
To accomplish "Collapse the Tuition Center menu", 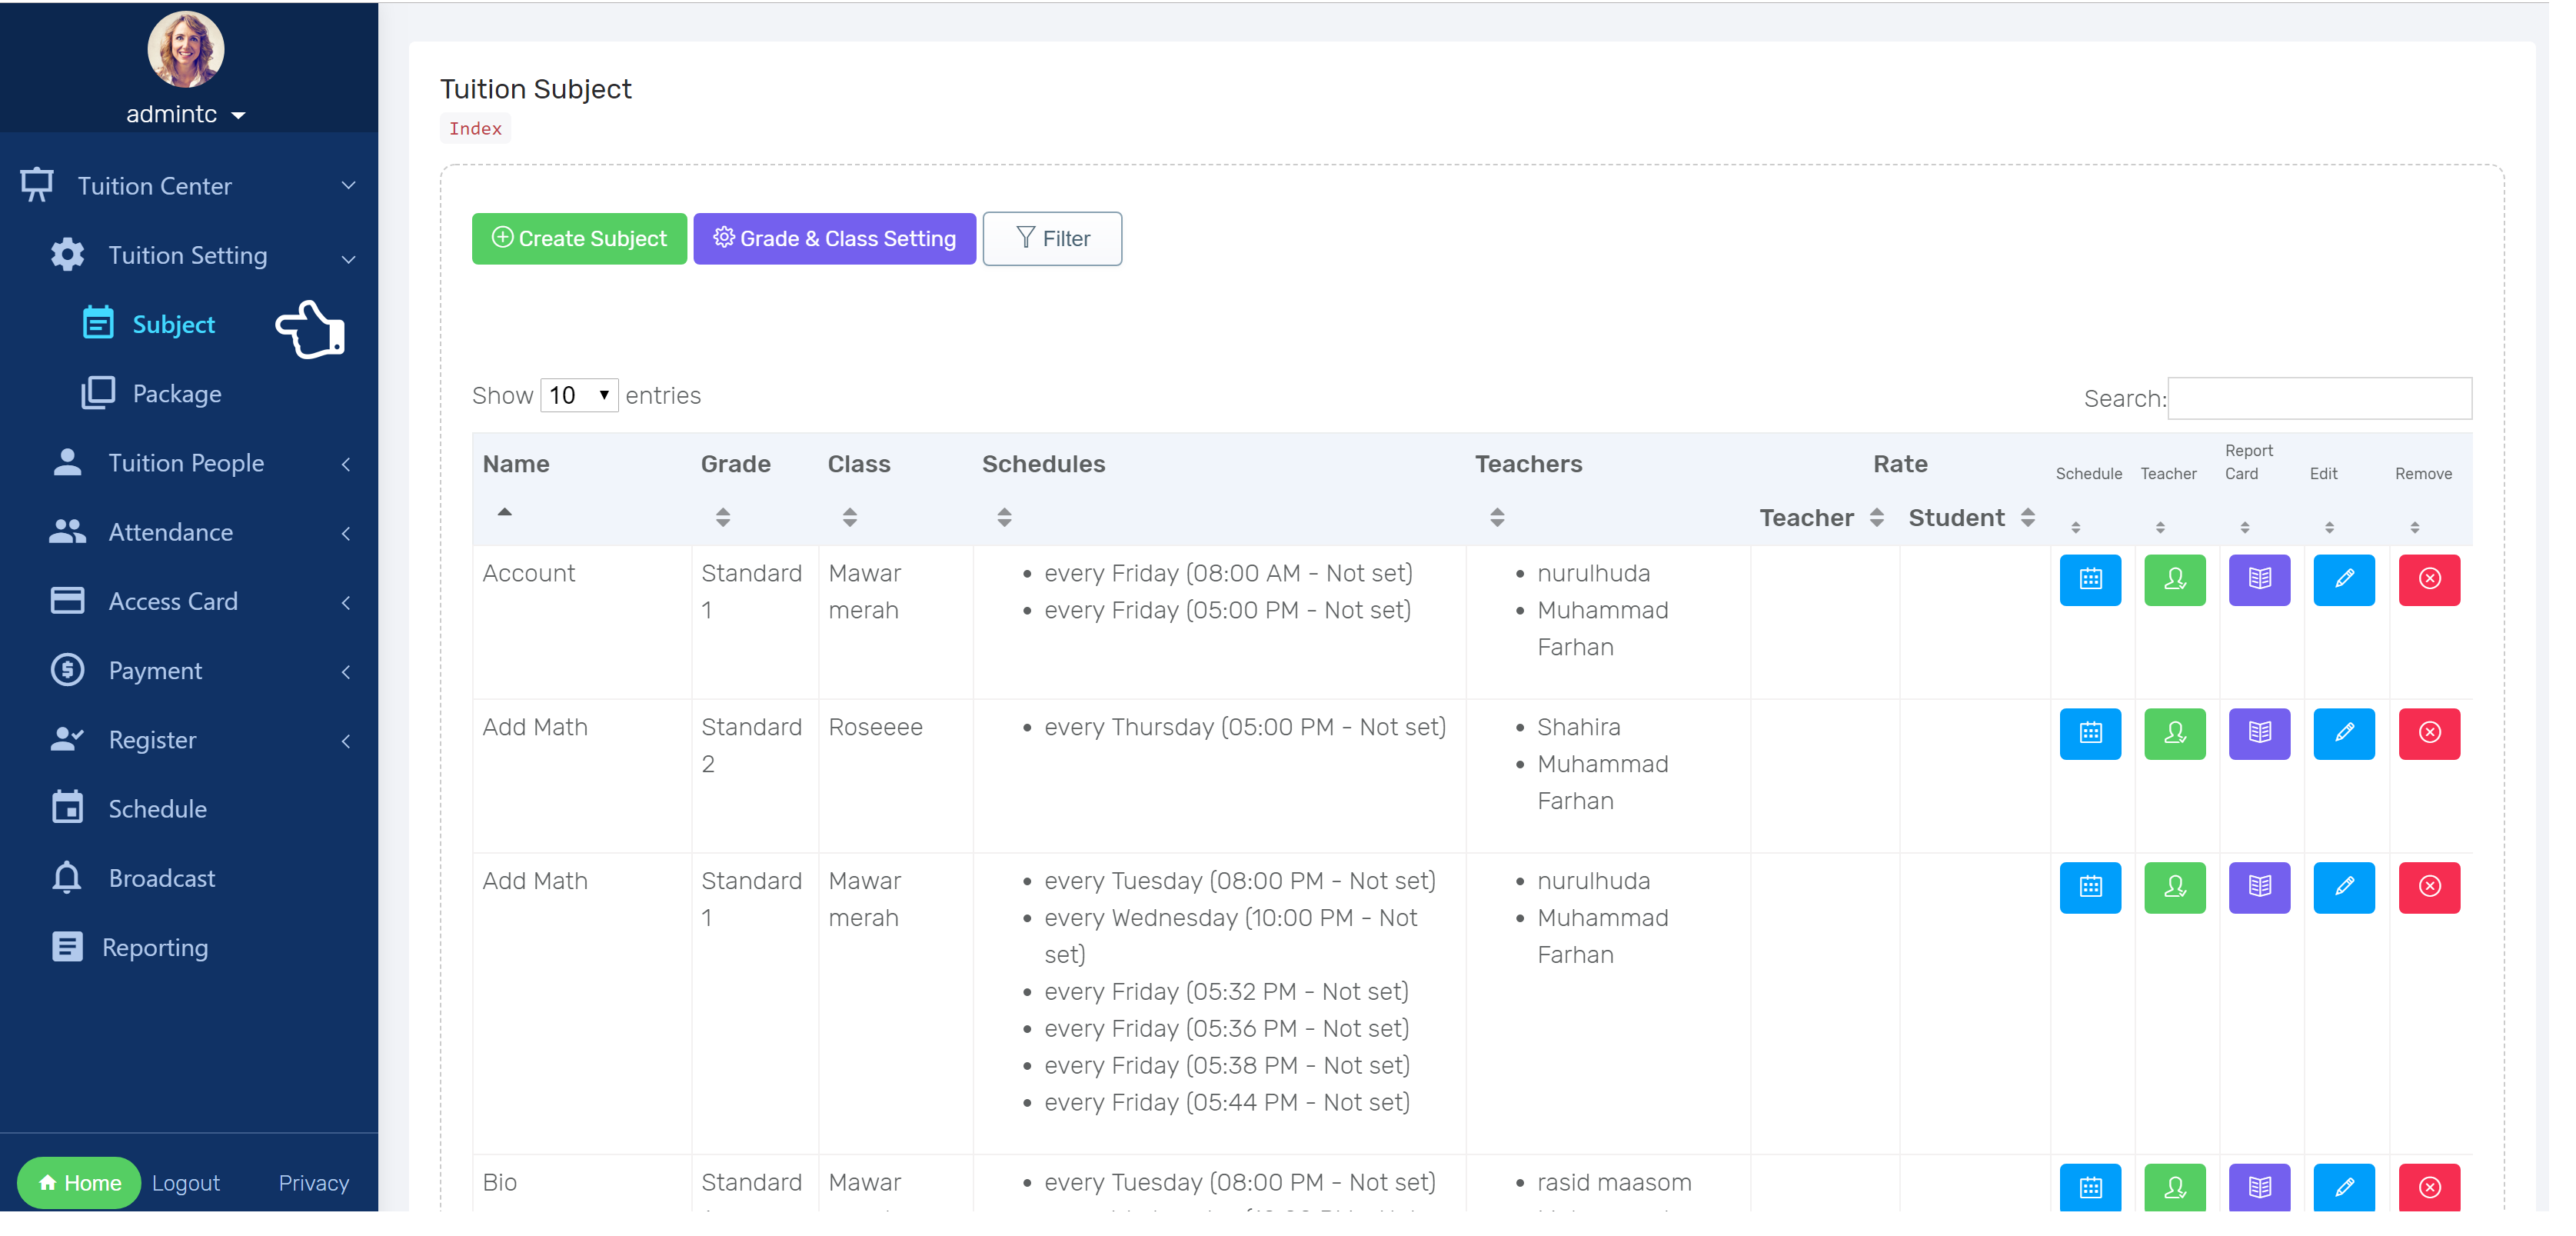I will pyautogui.click(x=188, y=186).
